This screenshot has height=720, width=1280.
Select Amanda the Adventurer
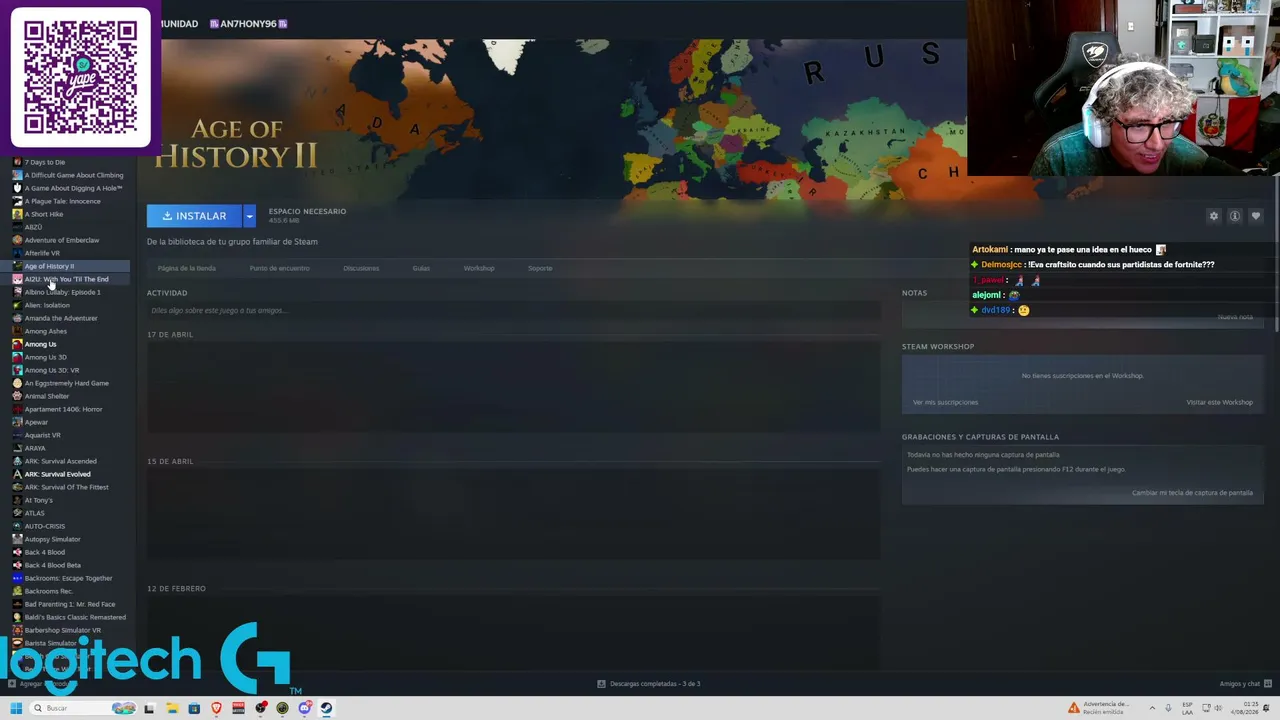(61, 318)
